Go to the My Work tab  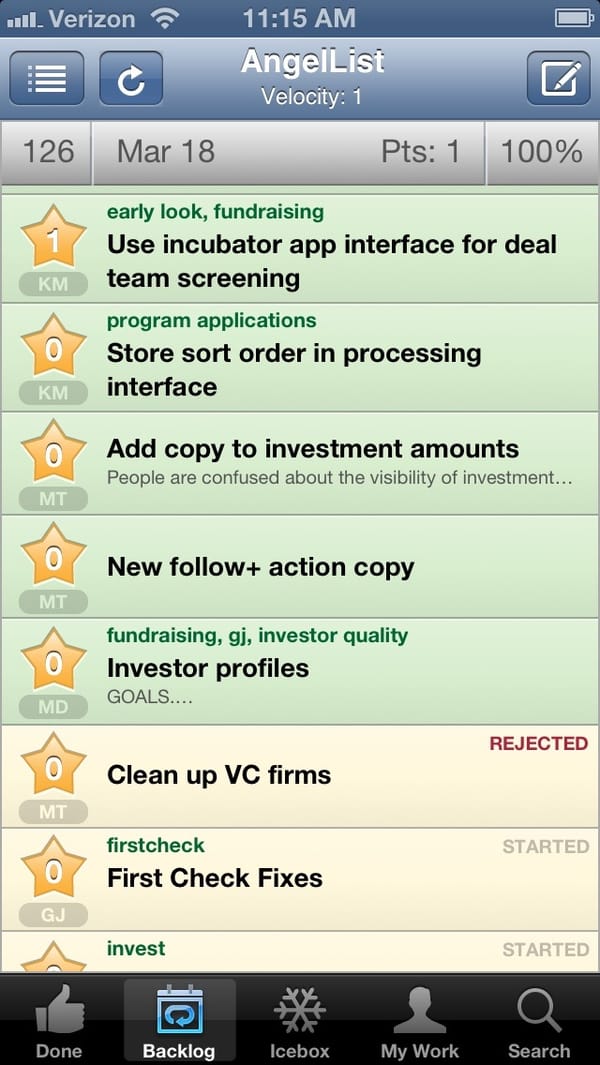point(419,1021)
